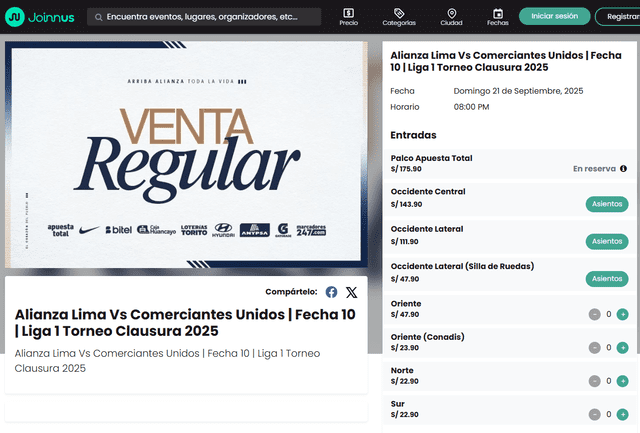Screen dimensions: 640x433
Task: Decrease Norte ticket quantity
Action: click(594, 381)
